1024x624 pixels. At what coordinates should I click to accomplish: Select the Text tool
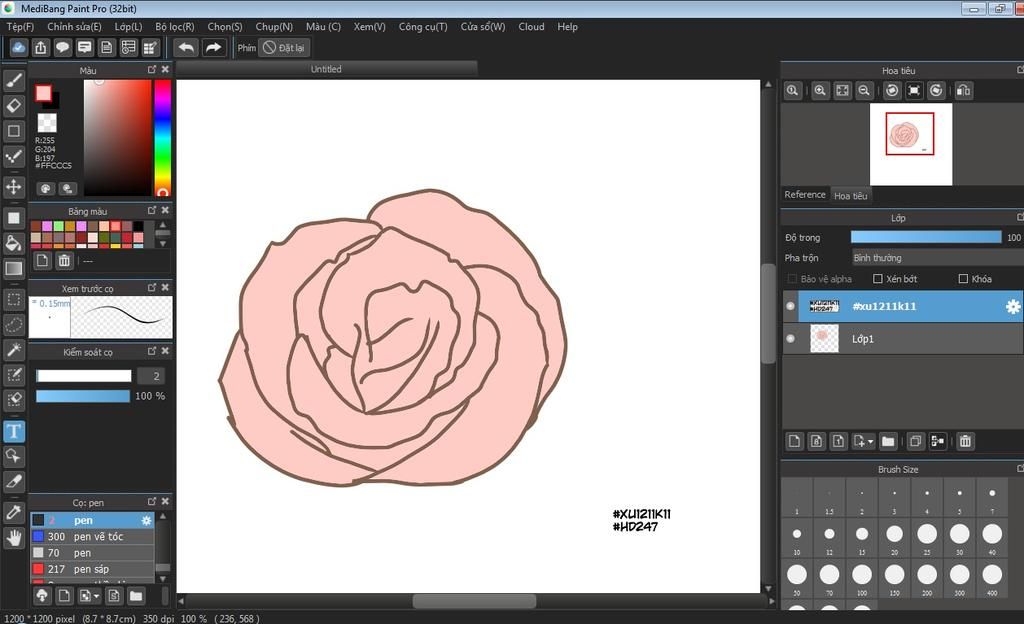(x=14, y=431)
